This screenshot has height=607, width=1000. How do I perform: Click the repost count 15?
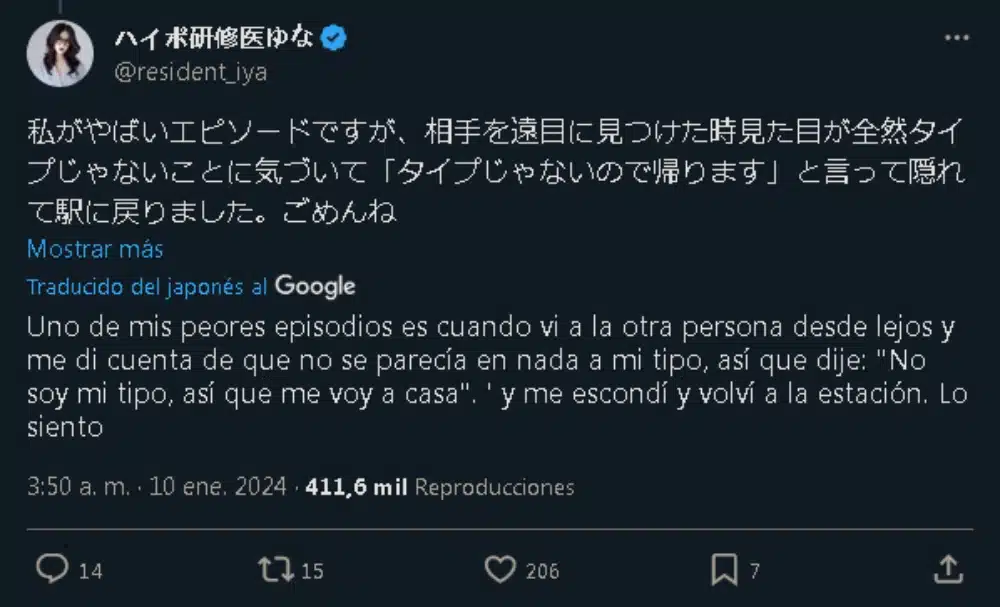click(312, 571)
